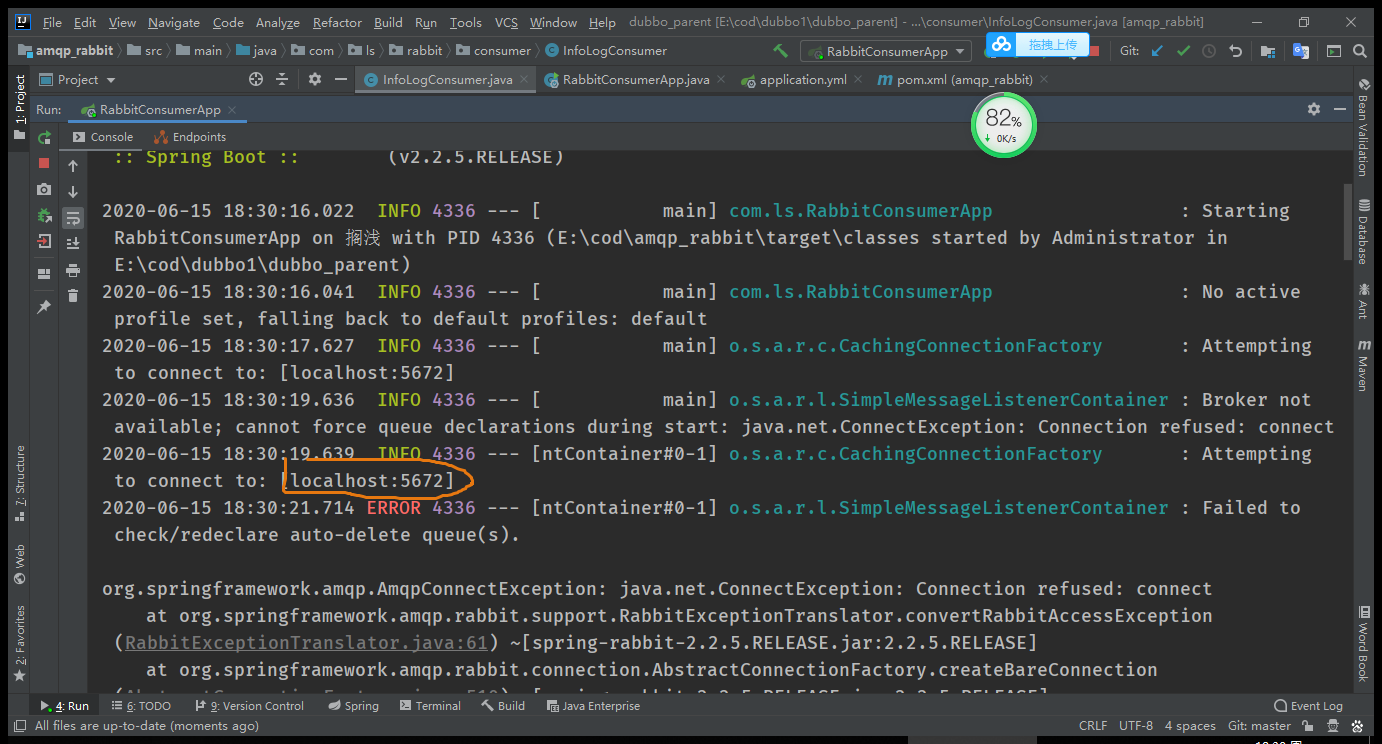Image resolution: width=1382 pixels, height=744 pixels.
Task: Select the Console tab
Action: pos(103,137)
